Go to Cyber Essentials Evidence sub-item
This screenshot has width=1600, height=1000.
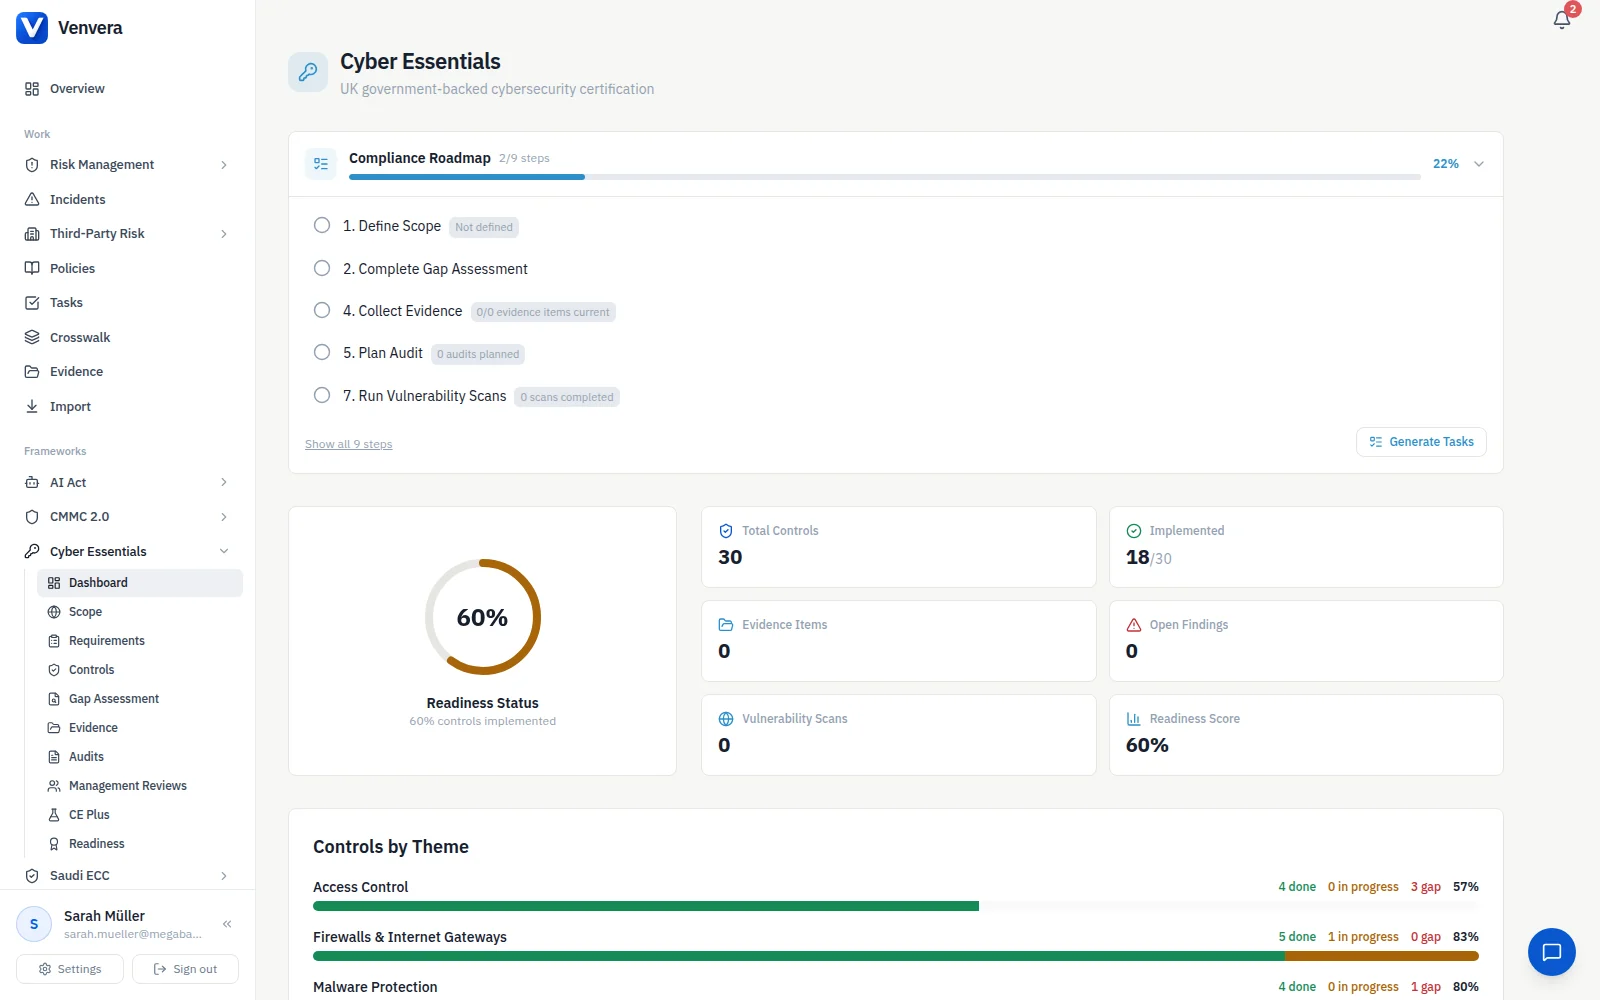coord(140,728)
